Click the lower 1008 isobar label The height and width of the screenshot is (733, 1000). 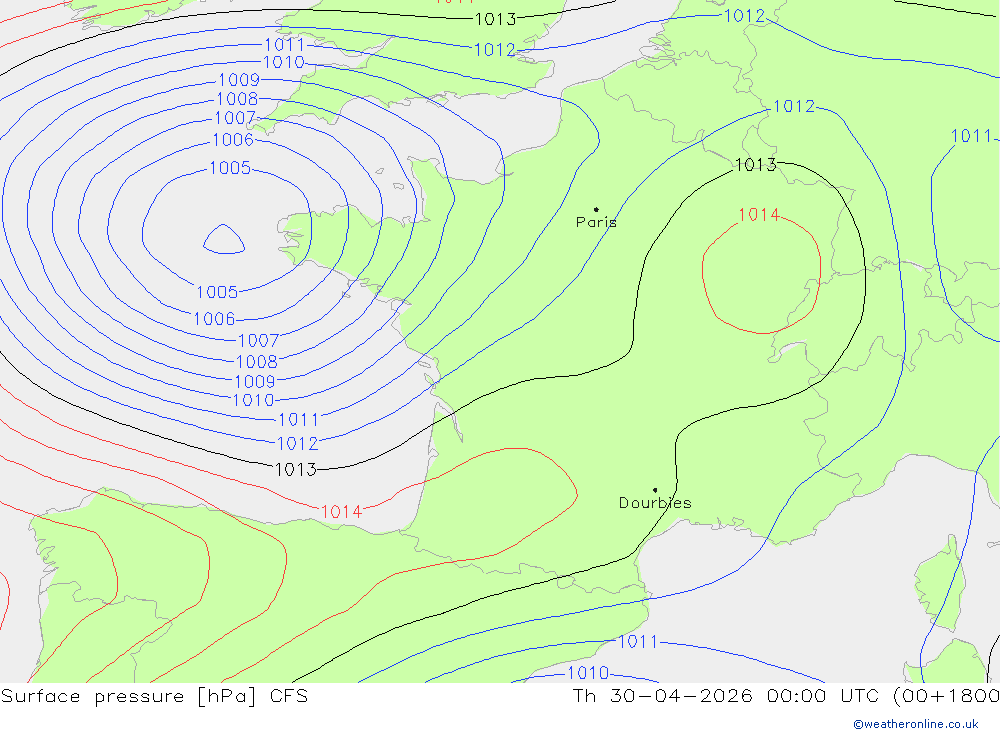[257, 362]
